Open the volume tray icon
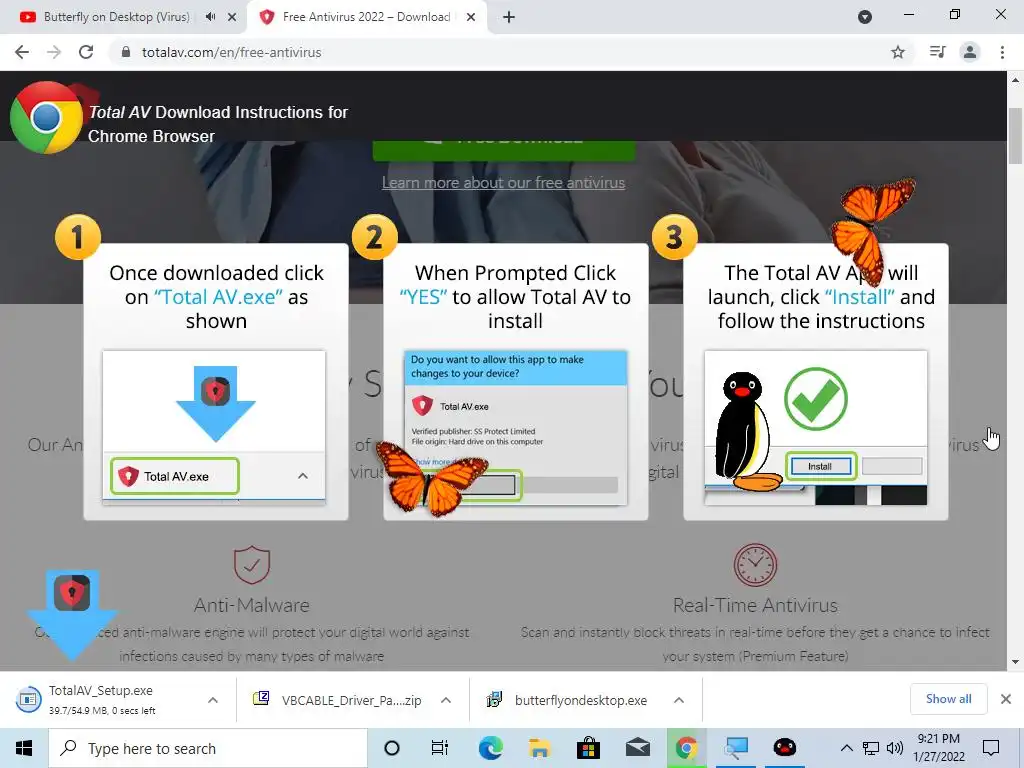 (x=895, y=748)
